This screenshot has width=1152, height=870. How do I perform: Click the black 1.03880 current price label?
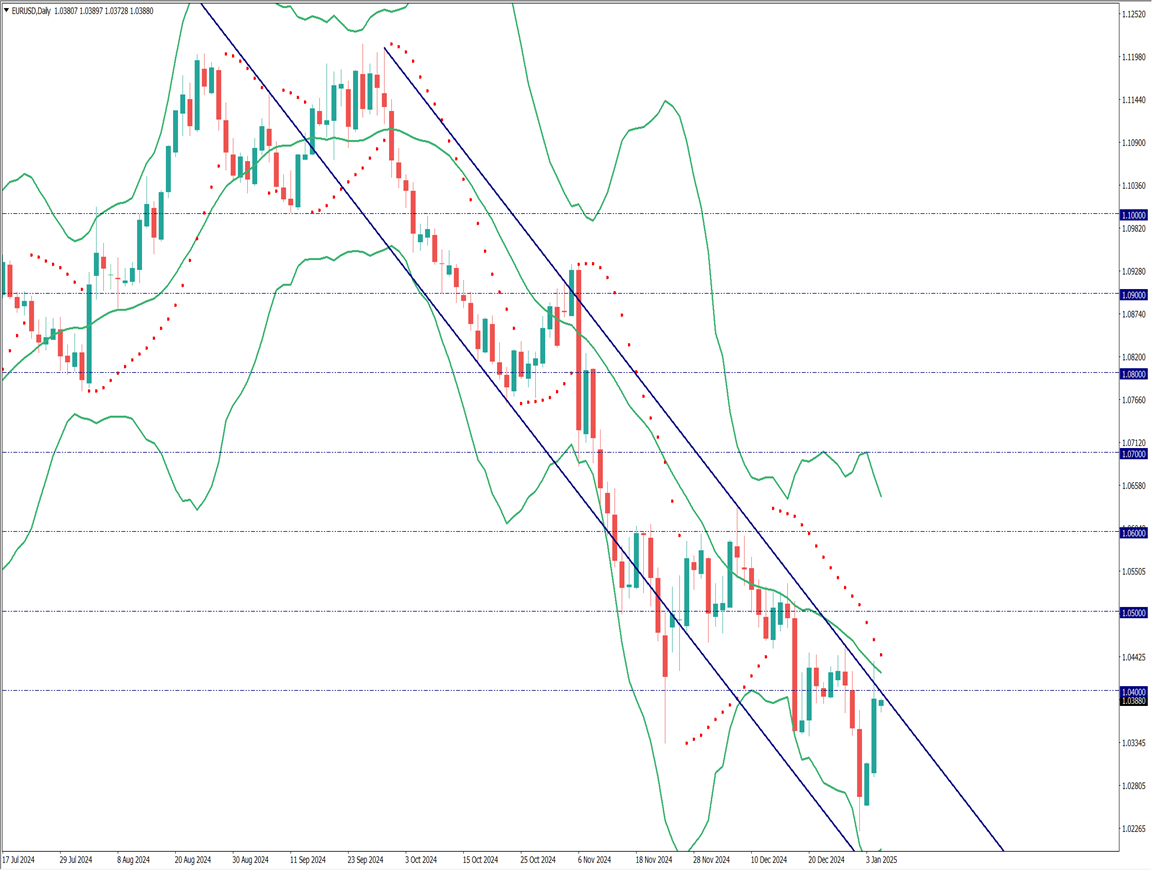pyautogui.click(x=1134, y=701)
